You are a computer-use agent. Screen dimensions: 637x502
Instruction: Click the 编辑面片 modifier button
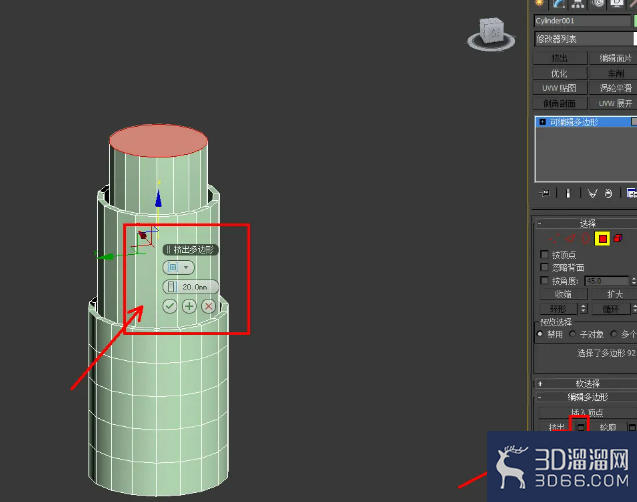click(x=613, y=58)
